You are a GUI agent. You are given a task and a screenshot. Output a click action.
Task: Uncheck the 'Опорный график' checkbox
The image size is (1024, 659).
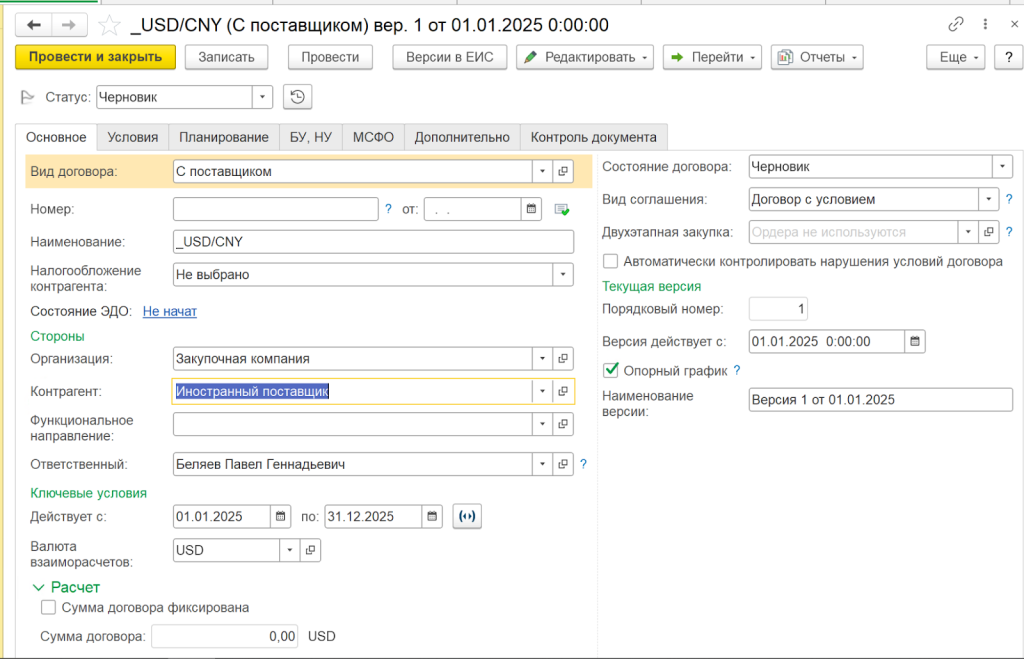611,370
